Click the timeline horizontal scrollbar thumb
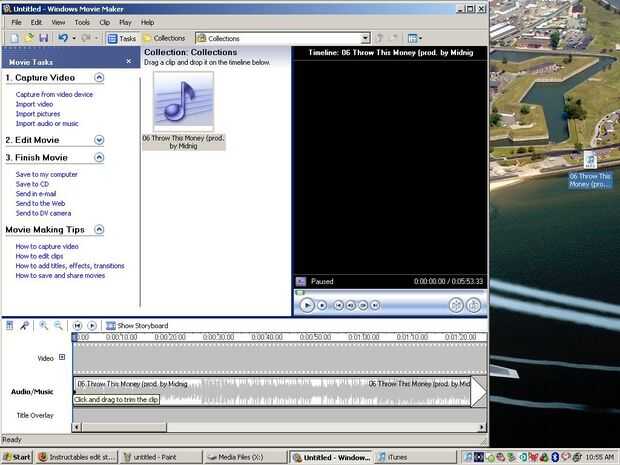This screenshot has width=620, height=465. [124, 427]
